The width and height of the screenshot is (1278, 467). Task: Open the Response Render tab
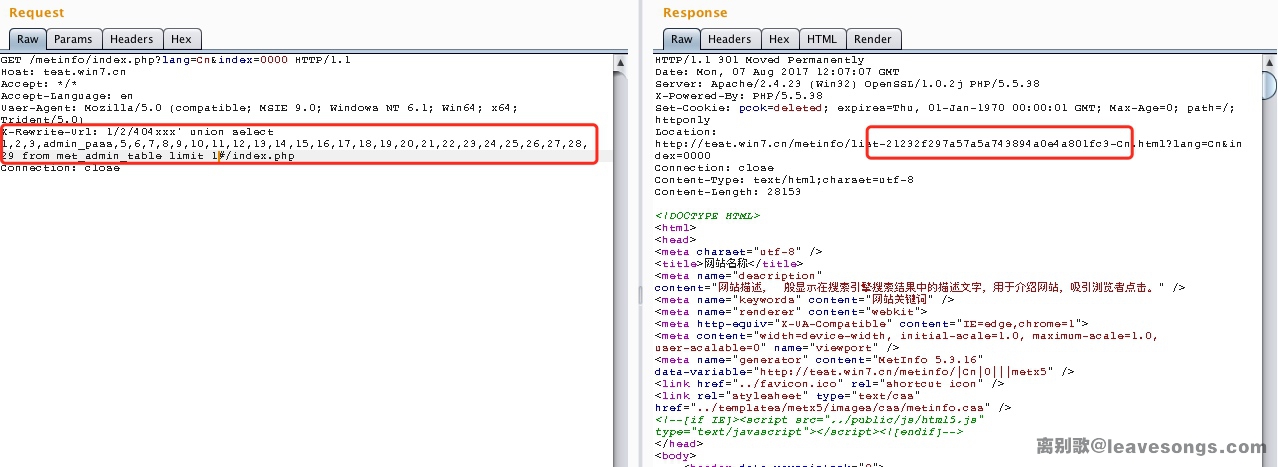[x=873, y=39]
